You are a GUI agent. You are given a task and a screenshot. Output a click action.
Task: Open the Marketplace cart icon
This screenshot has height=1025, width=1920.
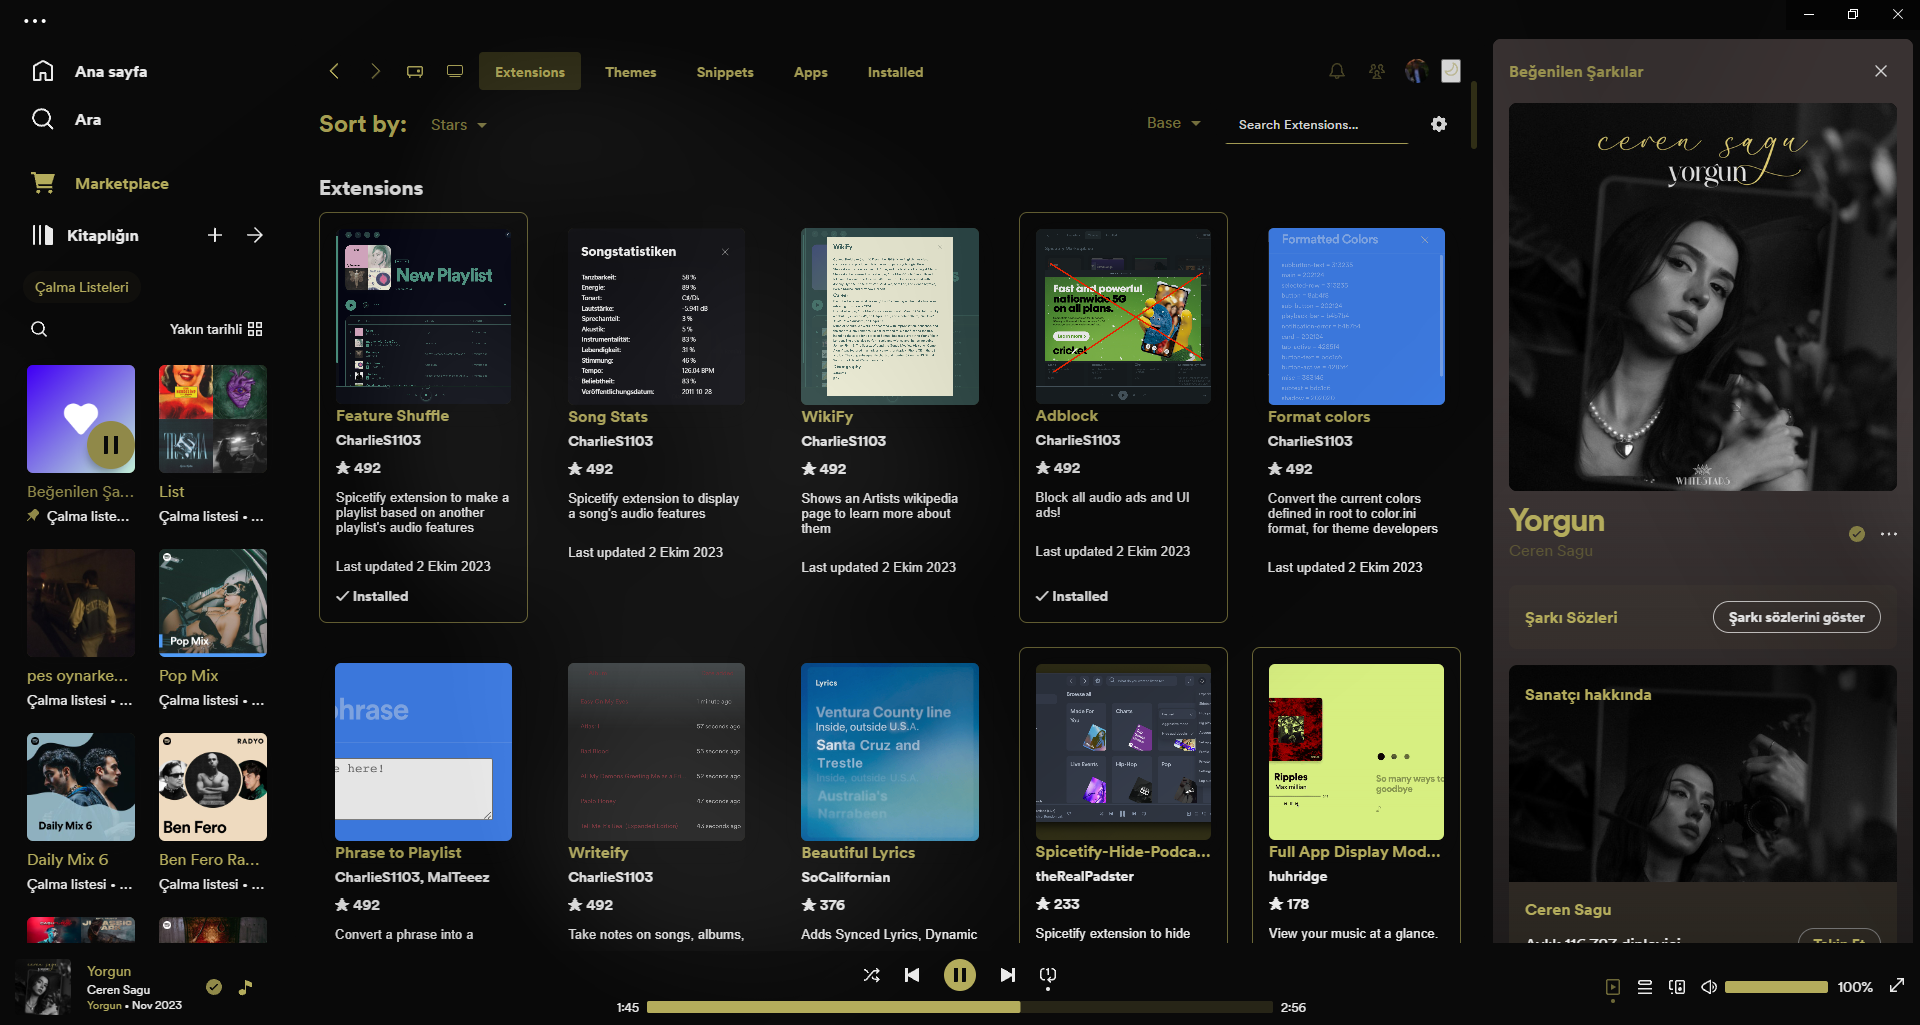coord(43,183)
